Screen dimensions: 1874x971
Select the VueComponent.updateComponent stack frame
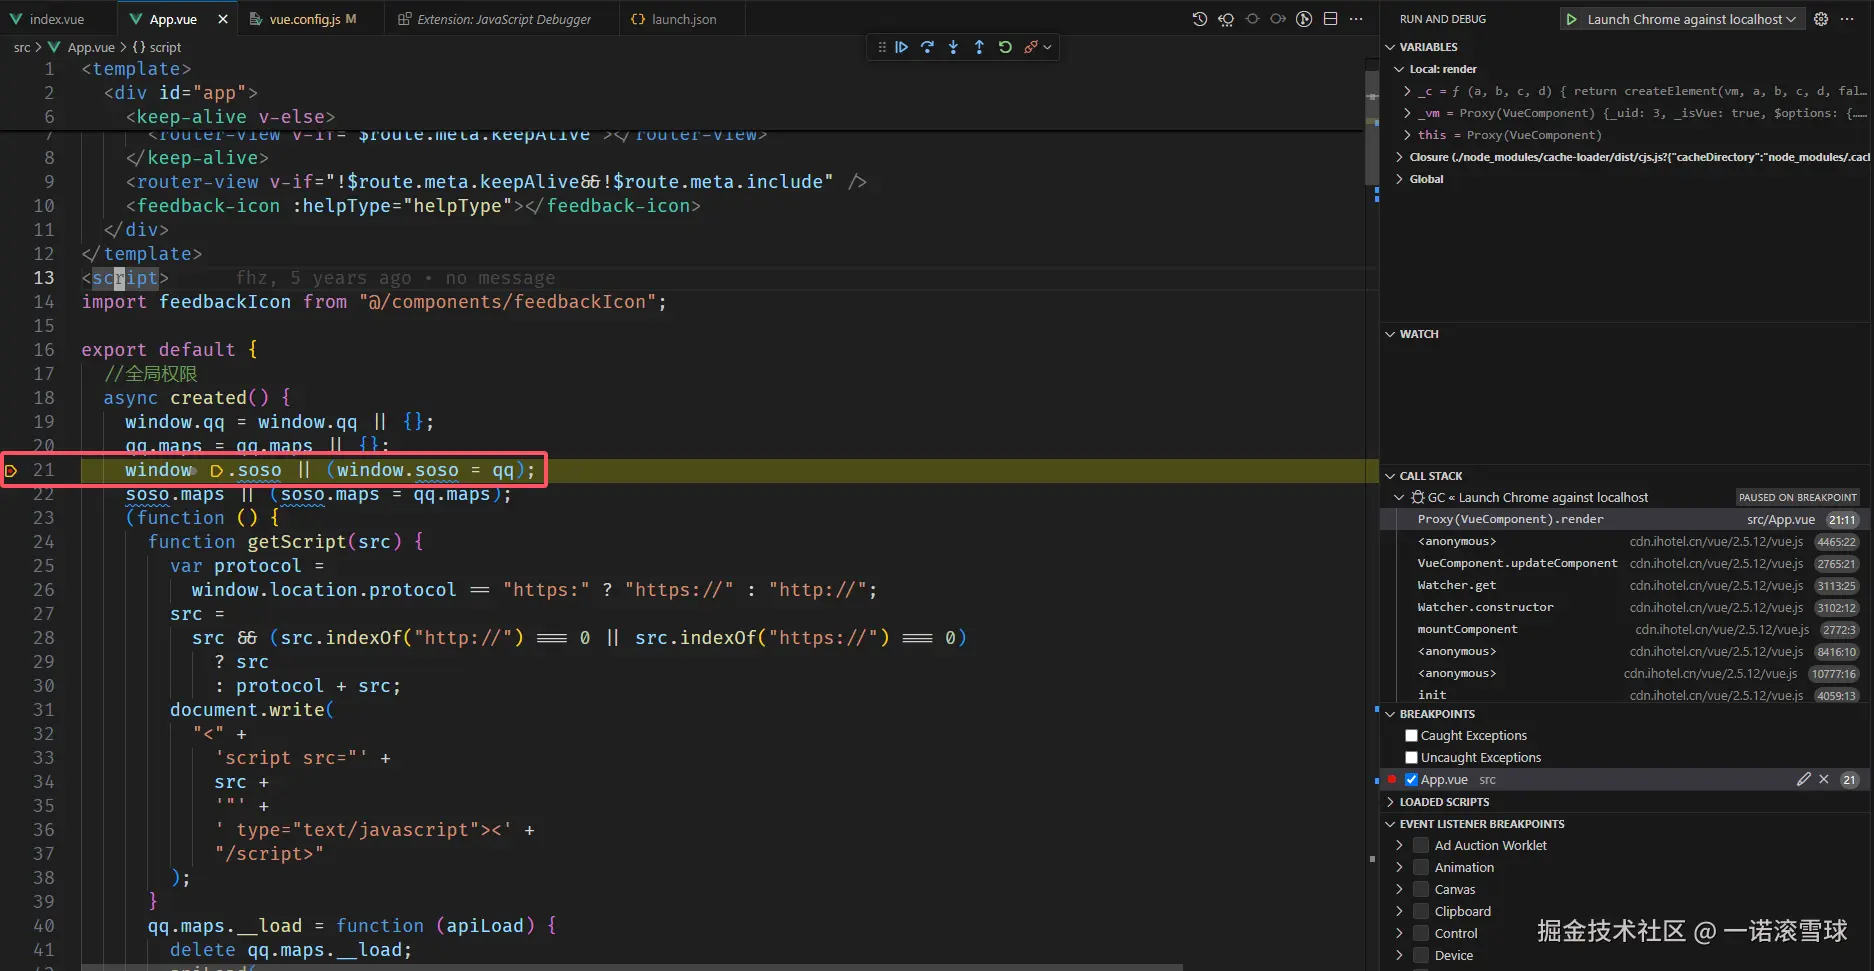click(x=1626, y=564)
